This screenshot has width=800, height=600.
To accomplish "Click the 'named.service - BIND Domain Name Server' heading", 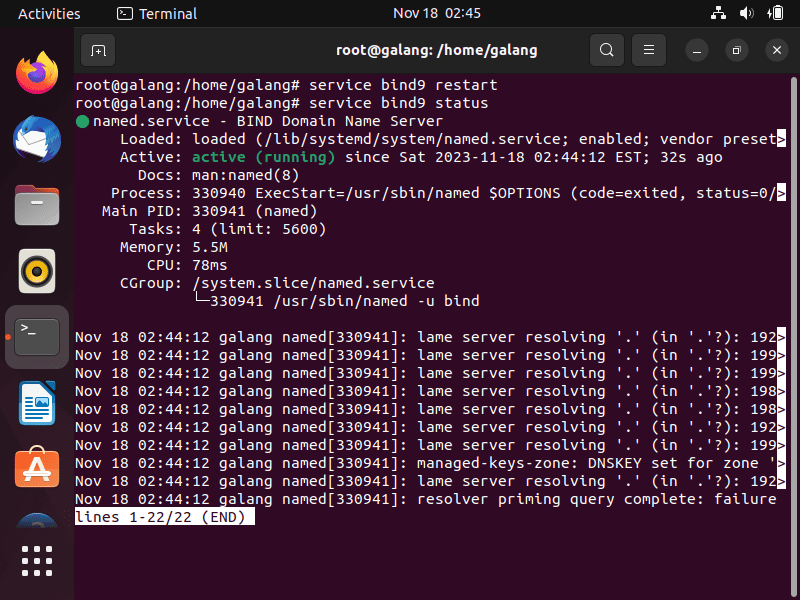I will [268, 121].
